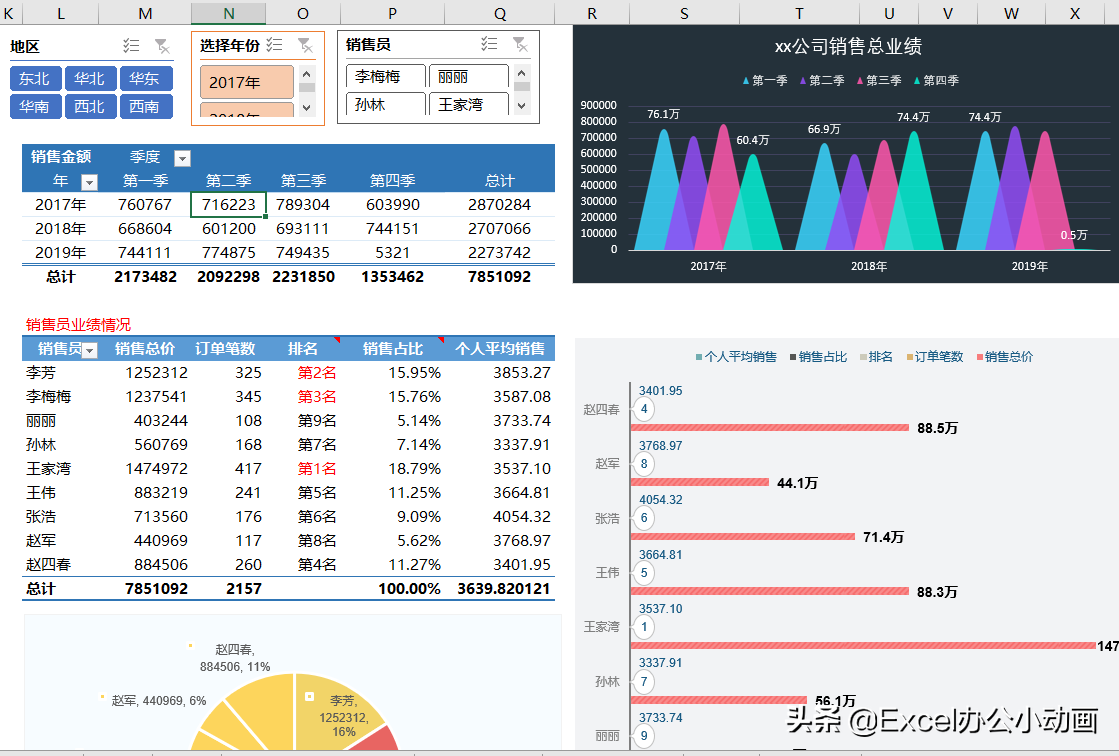Image resolution: width=1119 pixels, height=756 pixels.
Task: Click 第二季 legend entry in chart
Action: [x=821, y=81]
